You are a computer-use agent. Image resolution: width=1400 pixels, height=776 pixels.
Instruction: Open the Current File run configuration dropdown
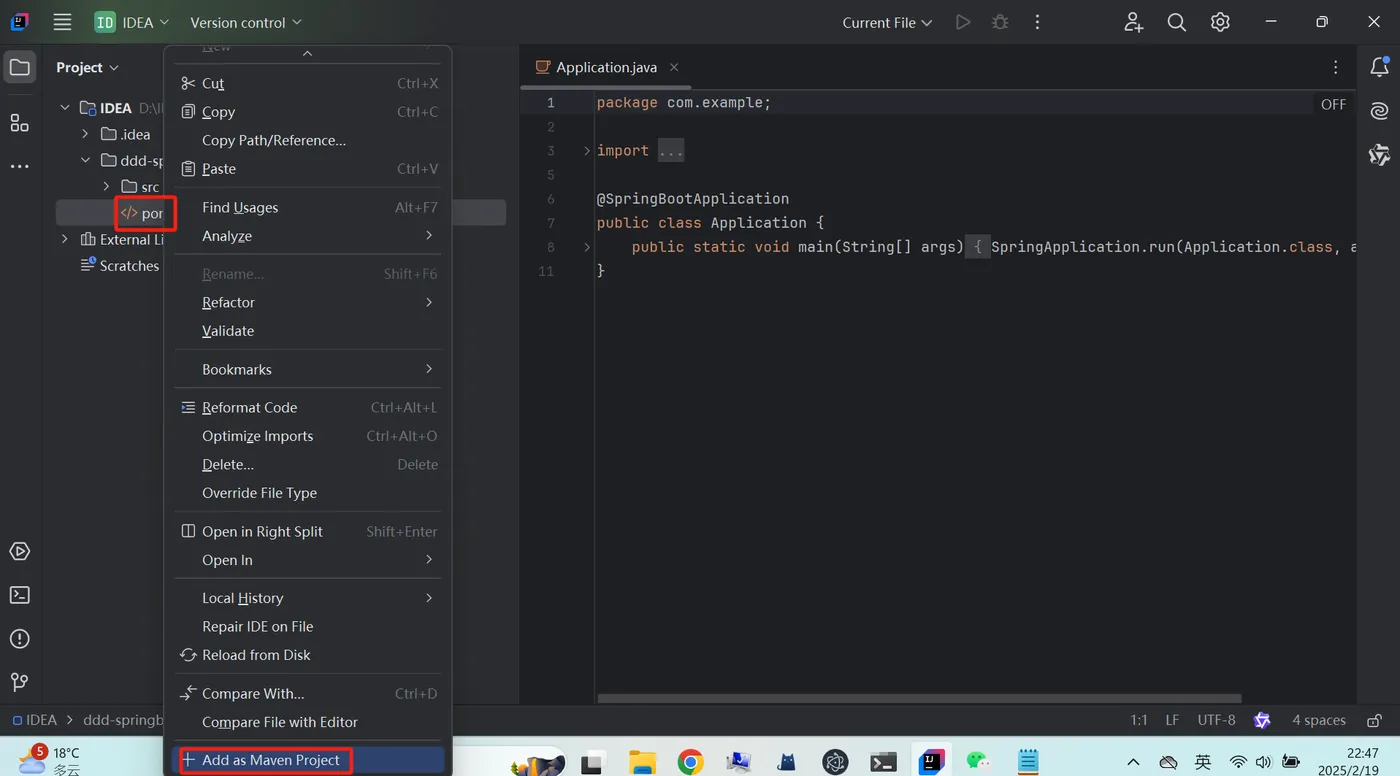887,22
